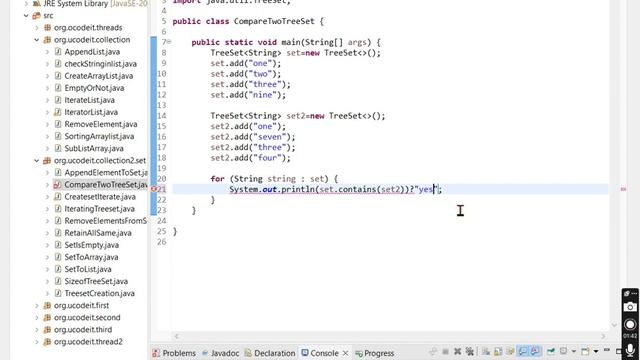Viewport: 640px width, 360px height.
Task: Click the Clear Console icon
Action: pos(486,351)
